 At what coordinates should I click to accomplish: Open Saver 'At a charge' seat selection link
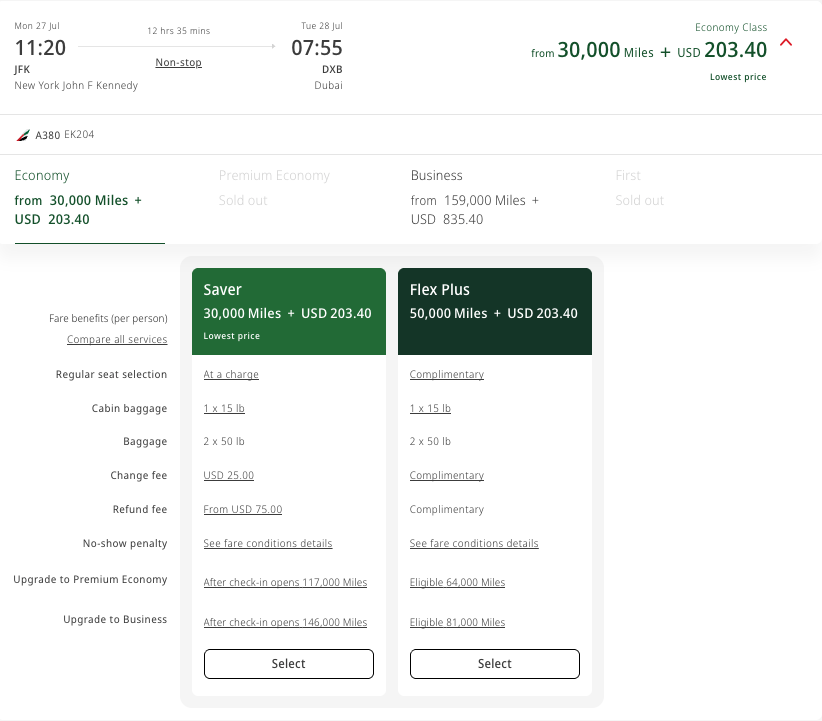(231, 374)
